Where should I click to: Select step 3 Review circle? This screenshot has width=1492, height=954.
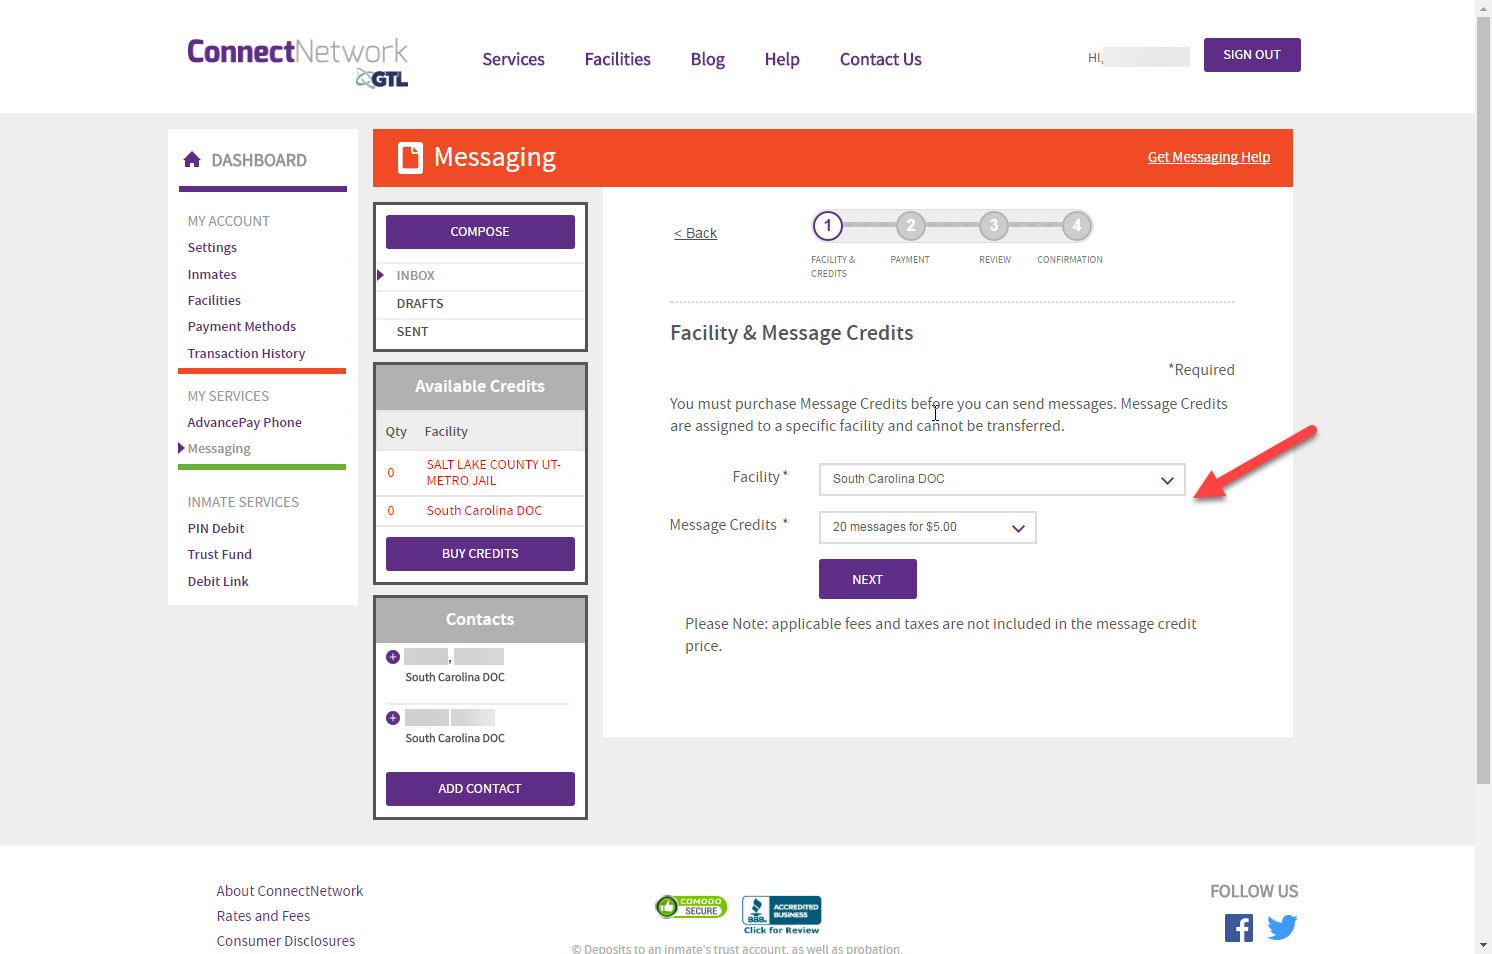pos(994,226)
